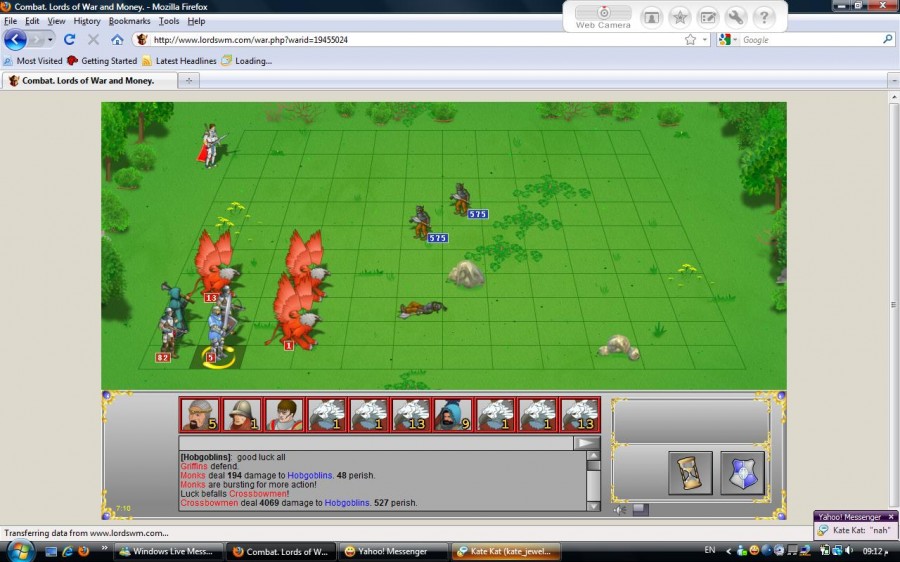Open Most Visited bookmarks folder
900x562 pixels.
tap(33, 61)
